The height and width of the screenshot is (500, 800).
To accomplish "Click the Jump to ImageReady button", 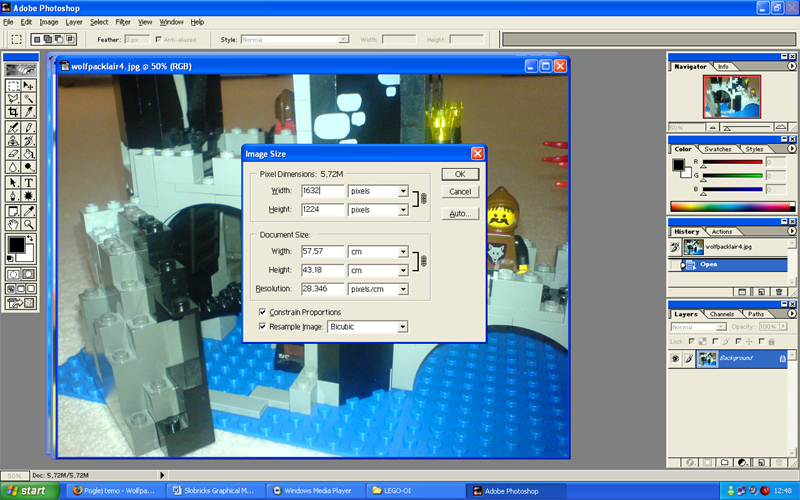I will click(21, 304).
